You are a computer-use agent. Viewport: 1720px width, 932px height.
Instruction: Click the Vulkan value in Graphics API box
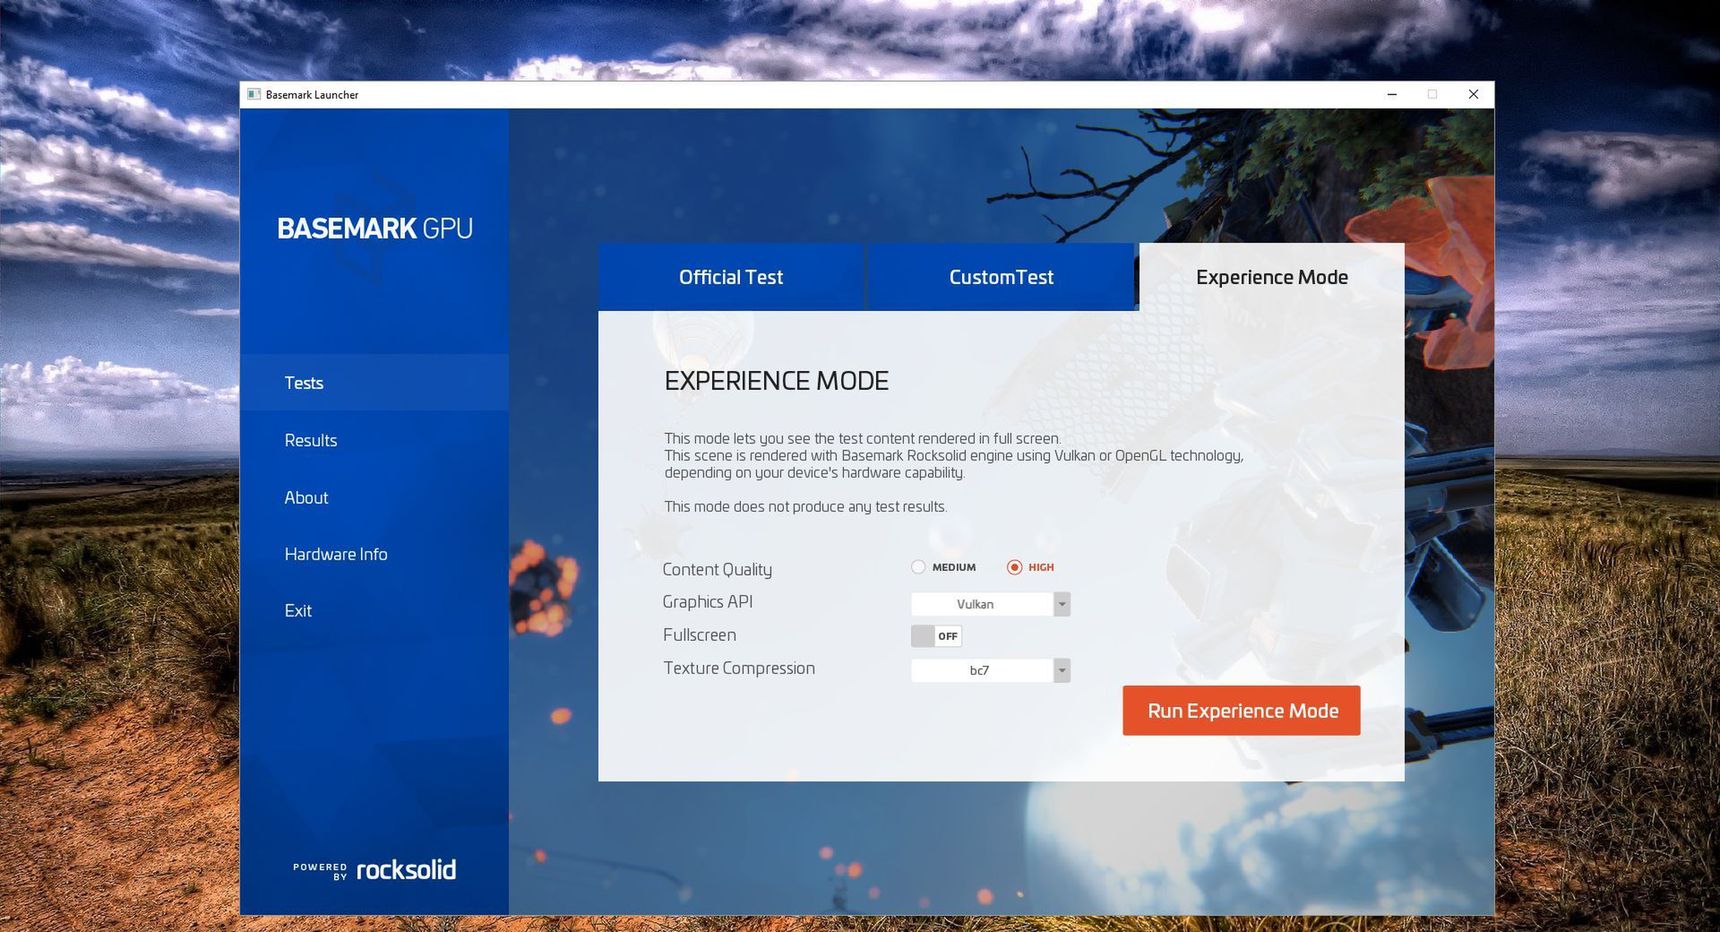pos(975,604)
